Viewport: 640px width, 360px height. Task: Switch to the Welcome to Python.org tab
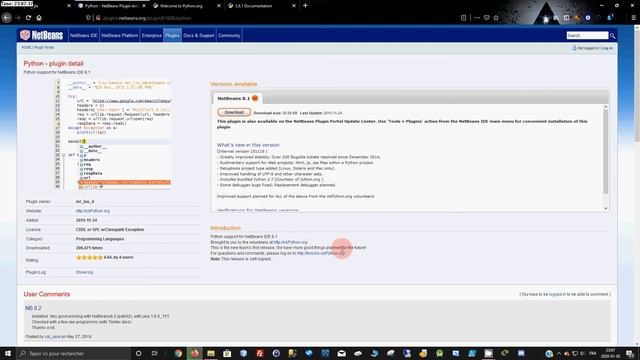click(x=182, y=6)
